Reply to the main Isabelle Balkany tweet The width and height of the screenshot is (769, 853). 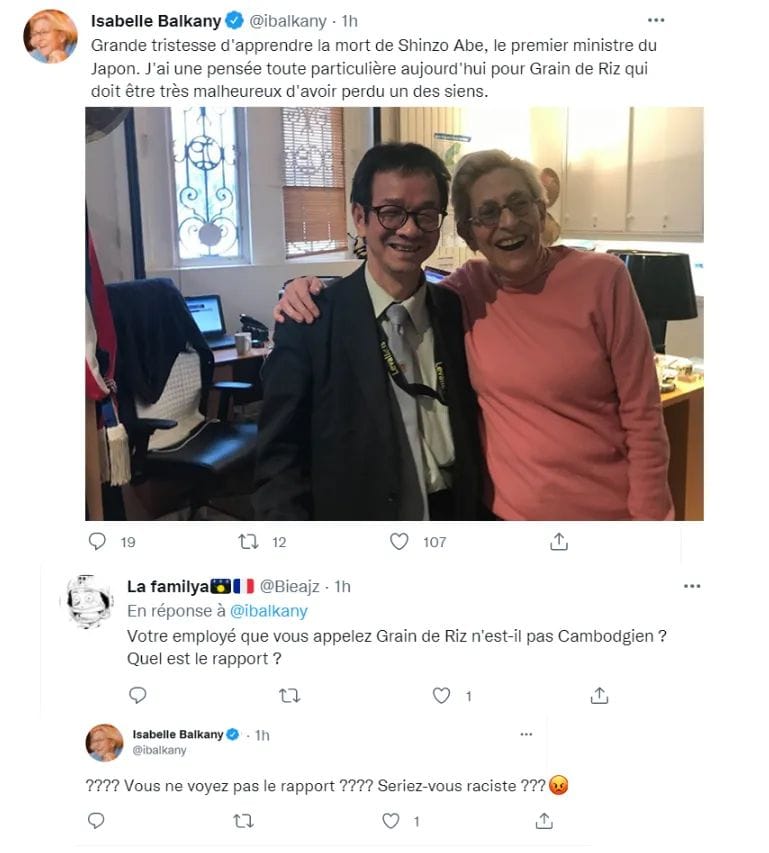pyautogui.click(x=97, y=541)
